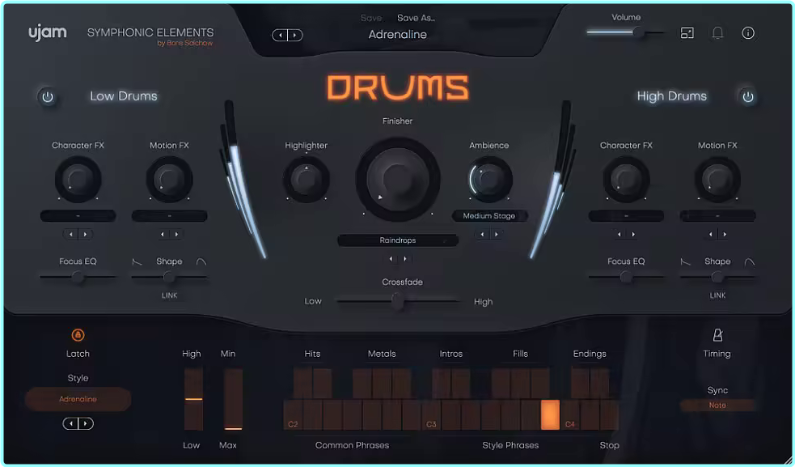This screenshot has height=467, width=795.
Task: Open the Medium Stage Ambience dropdown
Action: pos(489,216)
